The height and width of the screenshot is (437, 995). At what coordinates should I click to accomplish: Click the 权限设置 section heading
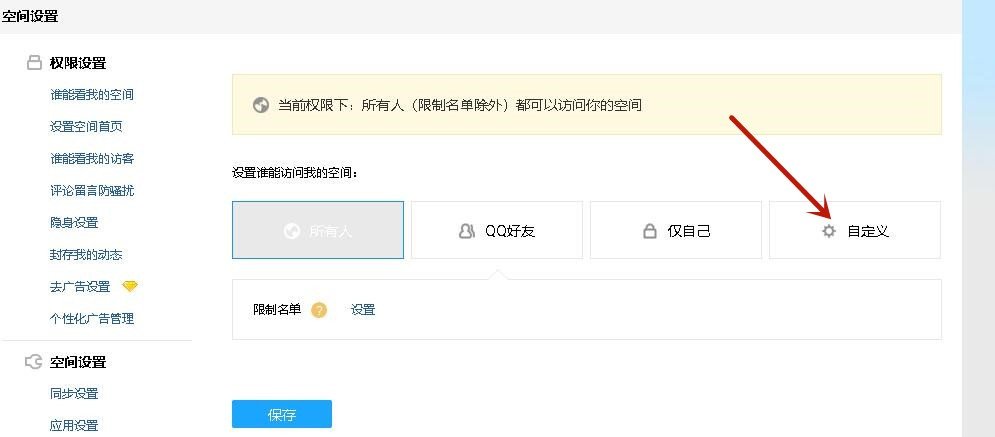(x=78, y=63)
